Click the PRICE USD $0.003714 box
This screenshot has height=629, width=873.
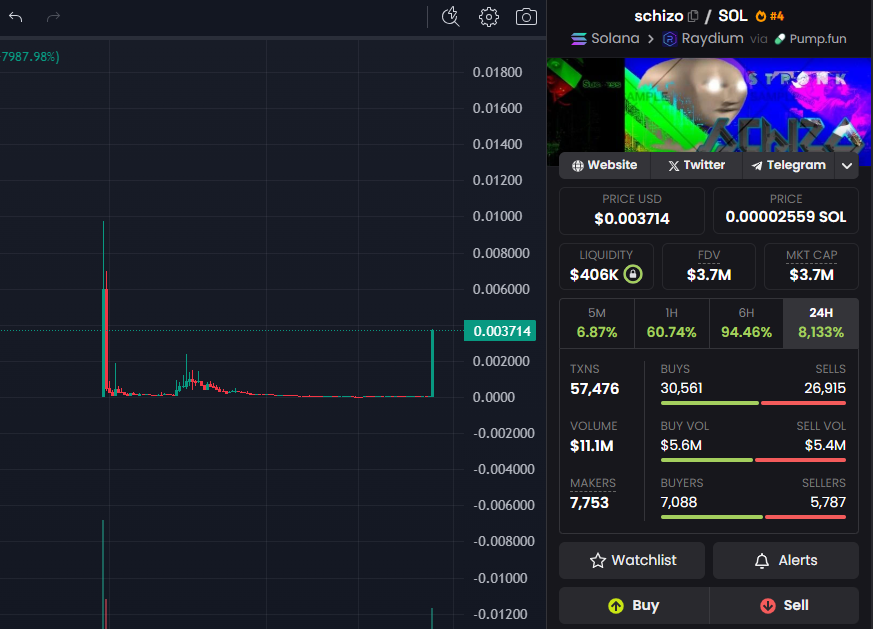coord(632,211)
